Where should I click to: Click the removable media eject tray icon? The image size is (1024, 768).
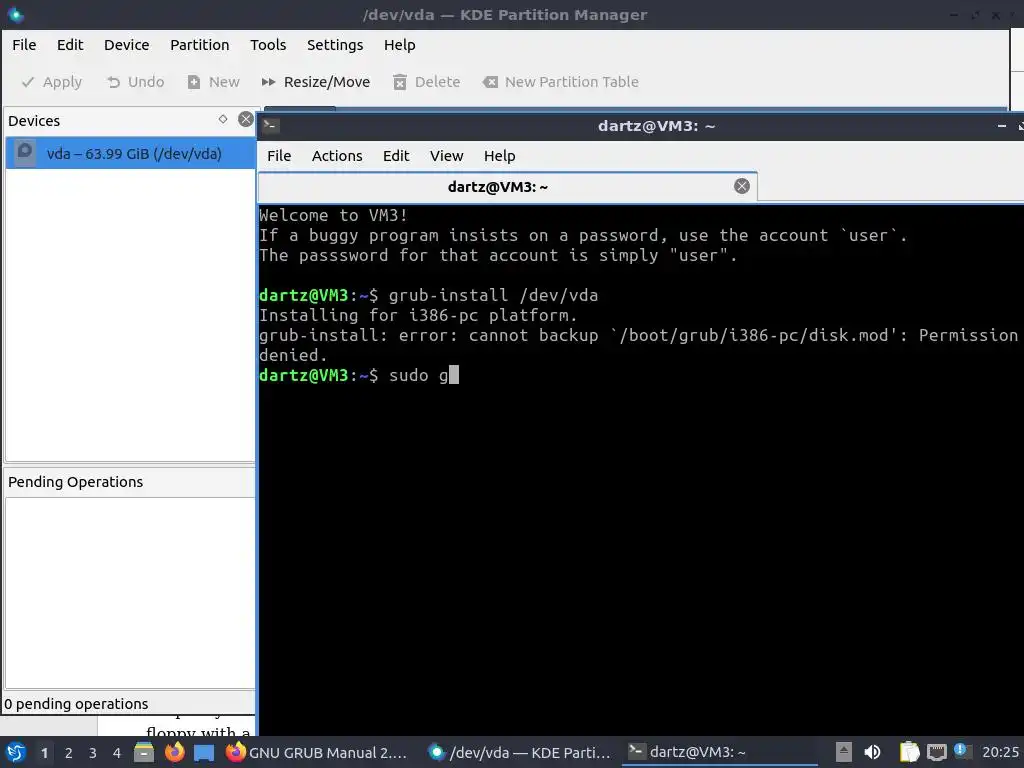844,752
